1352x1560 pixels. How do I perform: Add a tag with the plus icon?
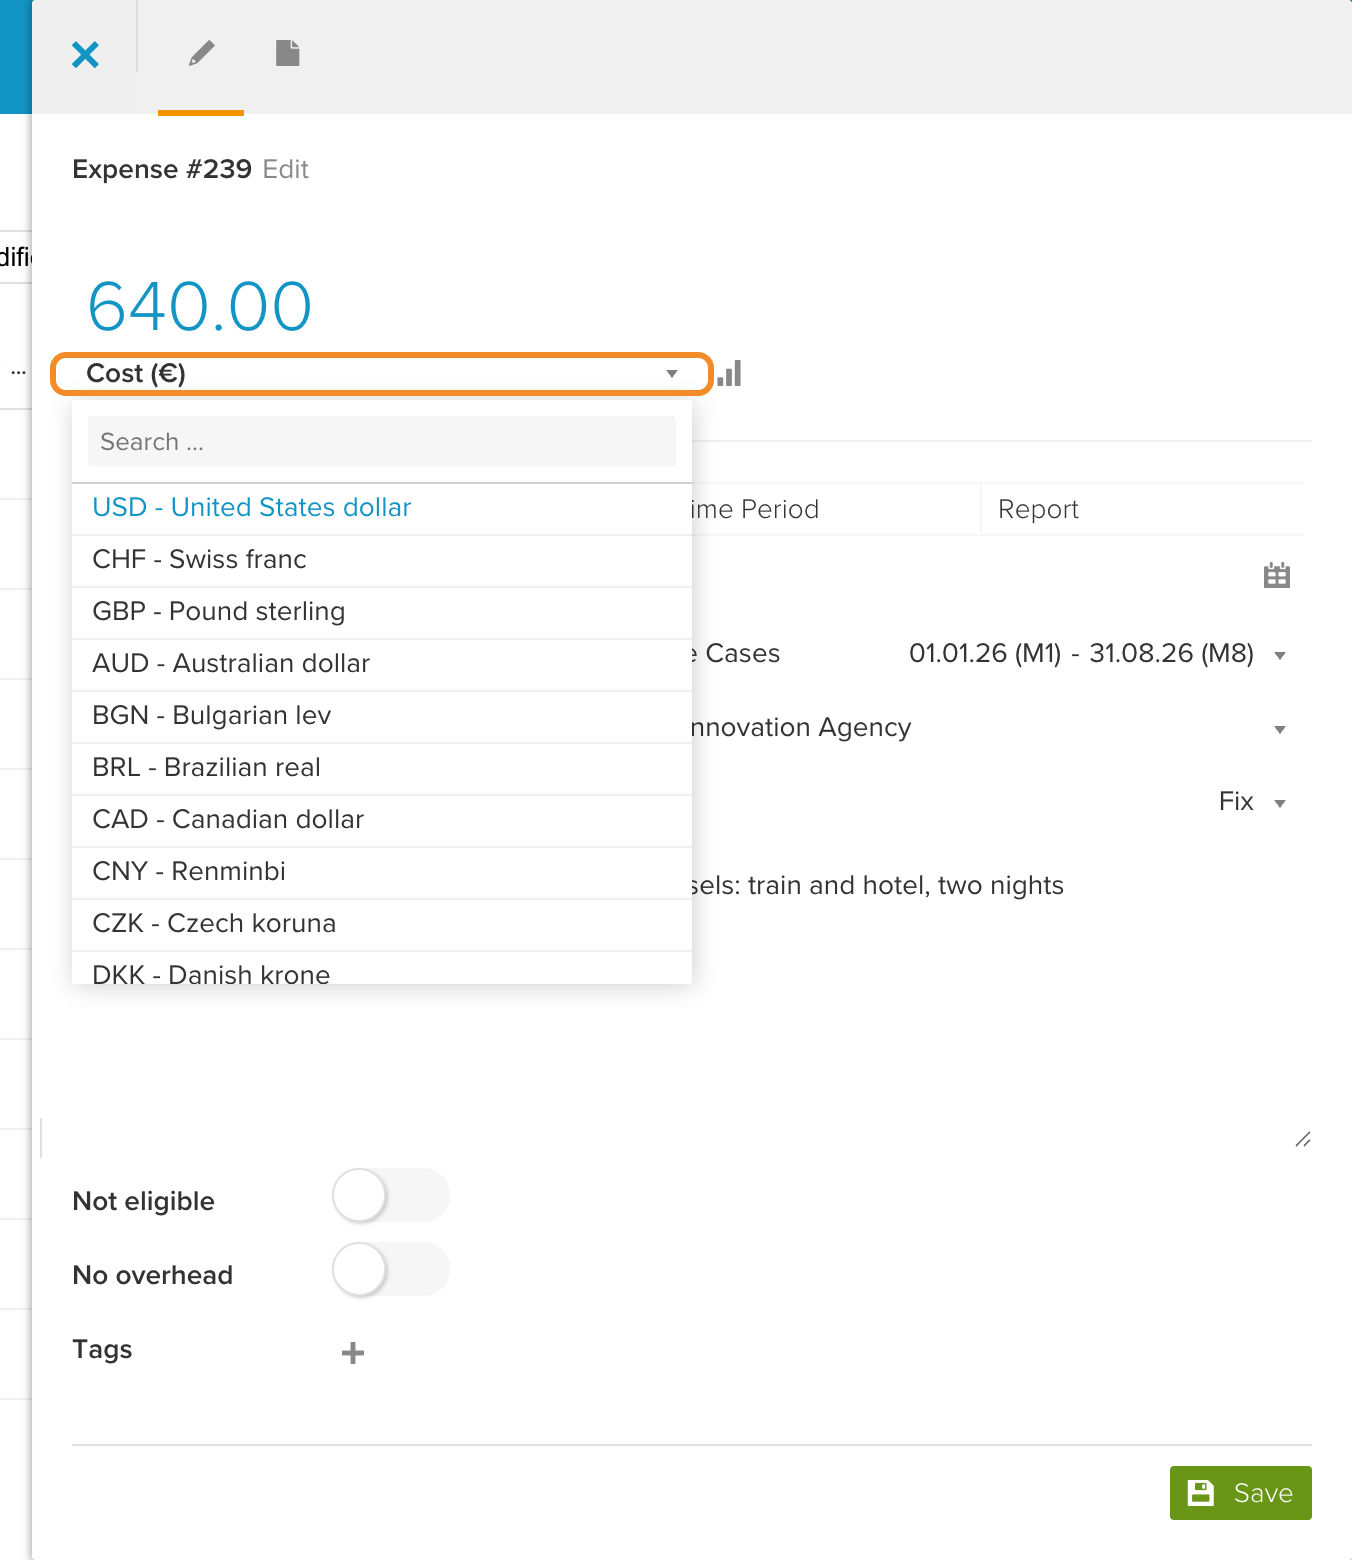click(x=353, y=1353)
